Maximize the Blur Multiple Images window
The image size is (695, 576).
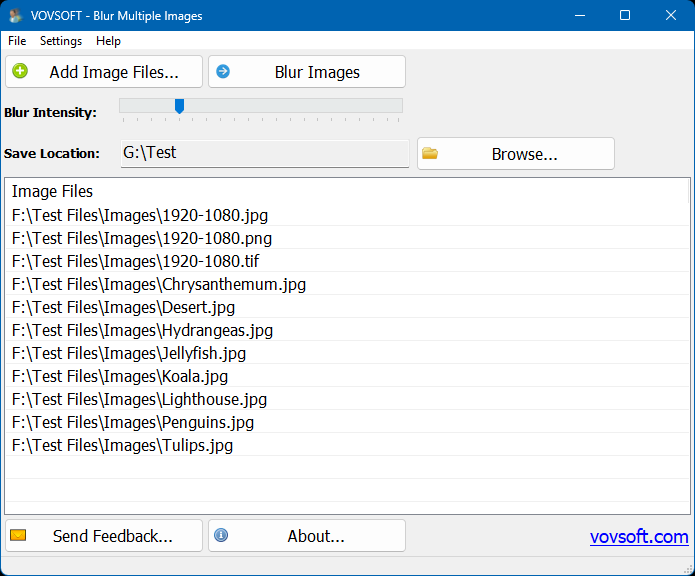(x=625, y=16)
